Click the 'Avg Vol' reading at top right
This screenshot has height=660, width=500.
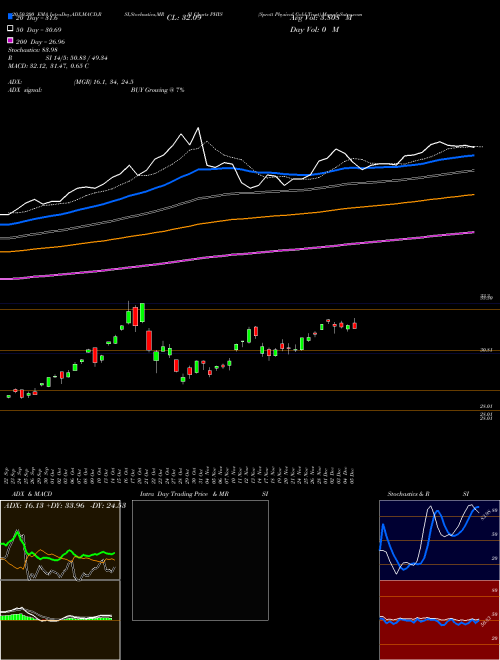click(x=321, y=18)
